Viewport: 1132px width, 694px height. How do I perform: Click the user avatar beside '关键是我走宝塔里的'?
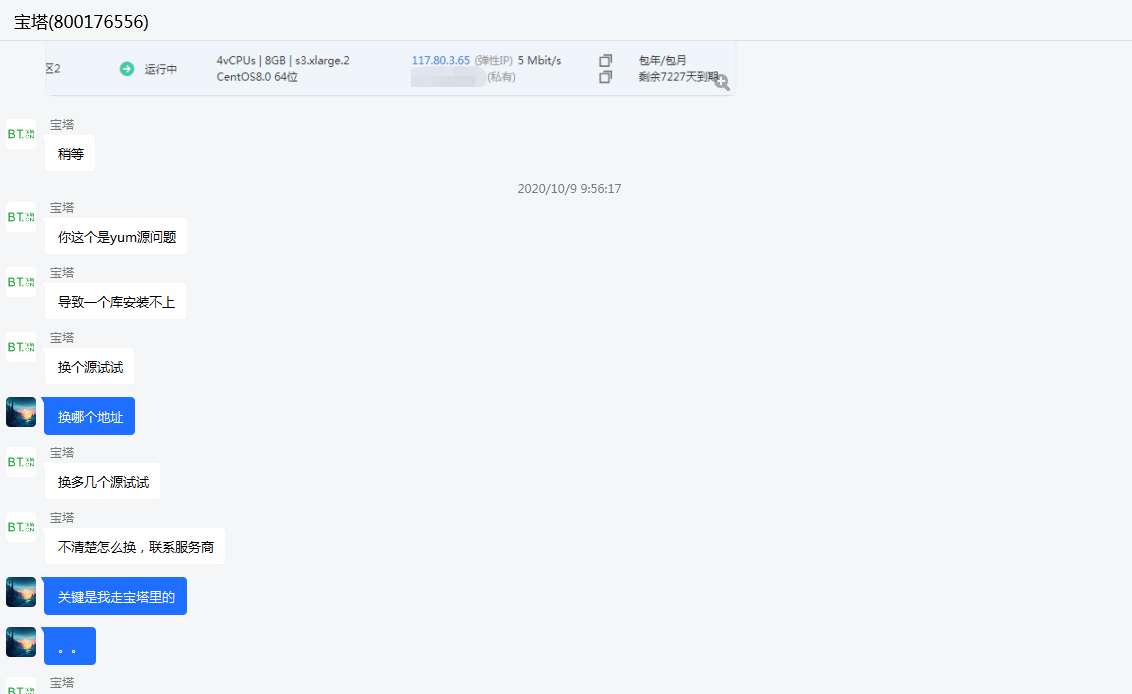[x=21, y=592]
